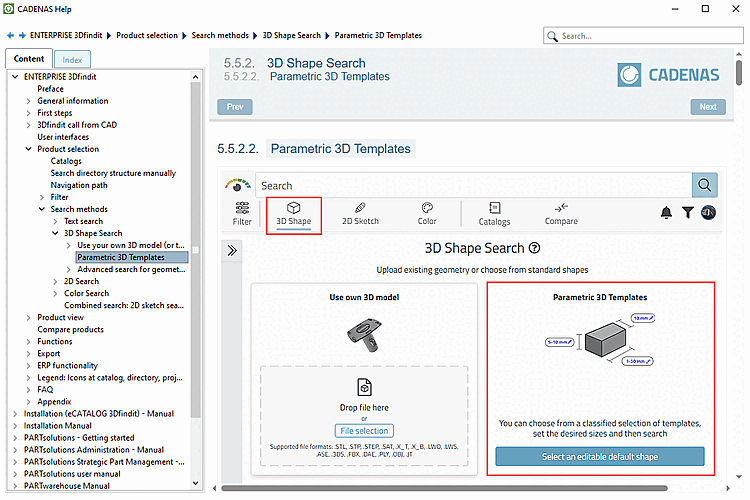Open the 3D Shape Search heading link
This screenshot has height=500, width=750.
click(316, 63)
